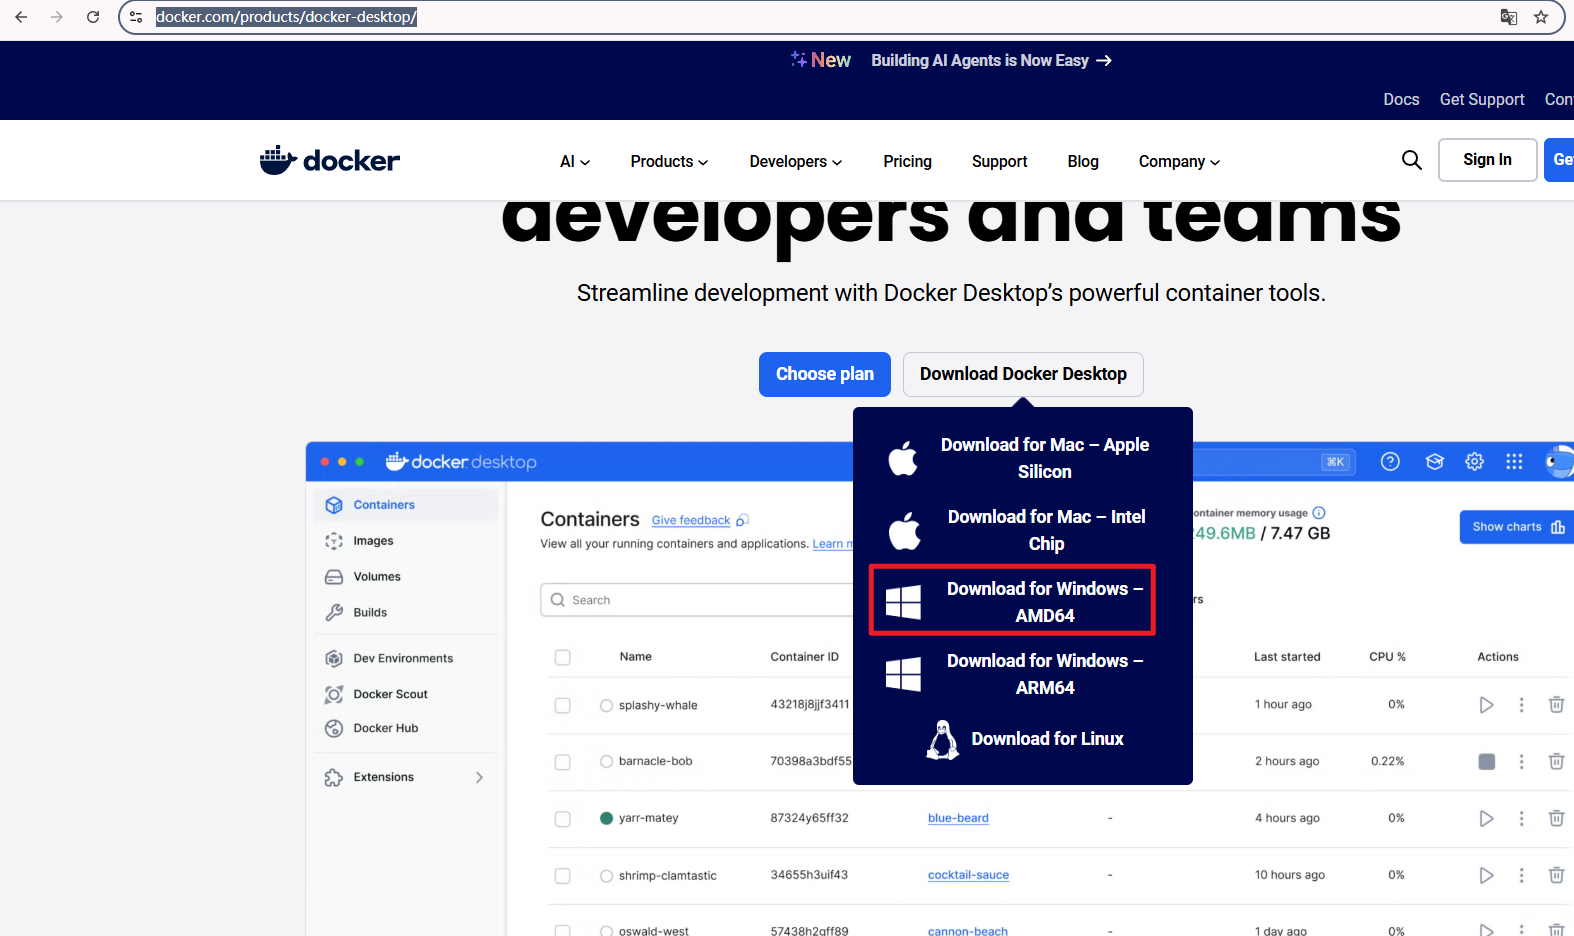Open the Blog nav item
Image resolution: width=1574 pixels, height=936 pixels.
[x=1083, y=161]
